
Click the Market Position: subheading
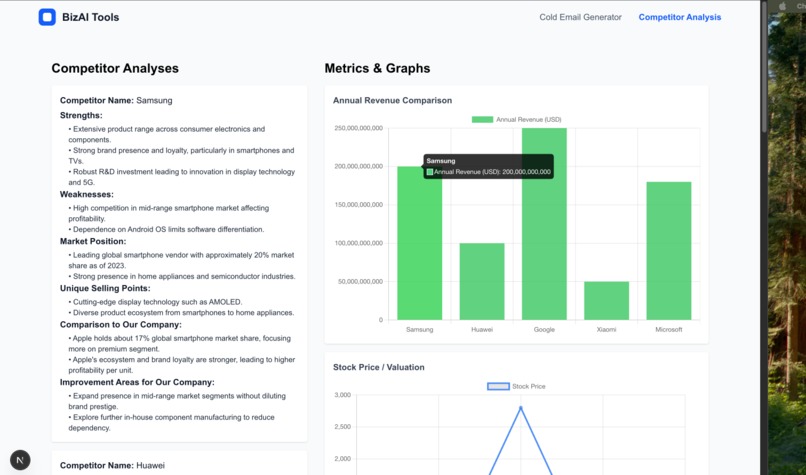pos(93,241)
